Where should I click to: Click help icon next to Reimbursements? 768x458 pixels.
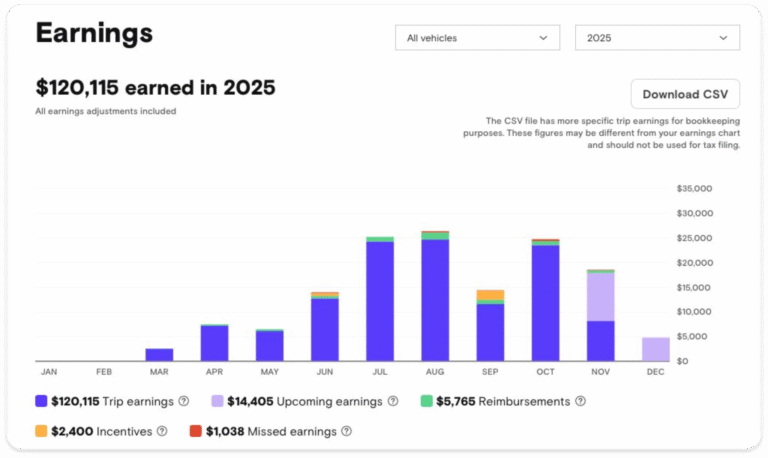tap(581, 401)
